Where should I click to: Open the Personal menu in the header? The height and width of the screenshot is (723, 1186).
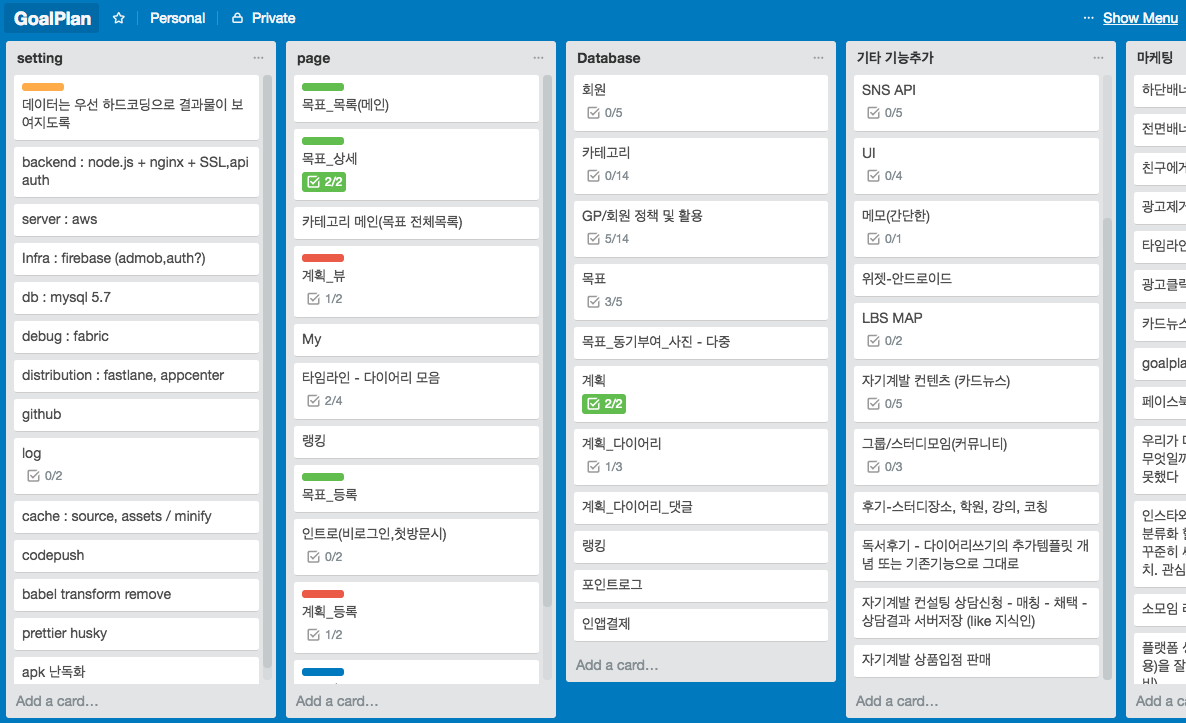pyautogui.click(x=177, y=17)
